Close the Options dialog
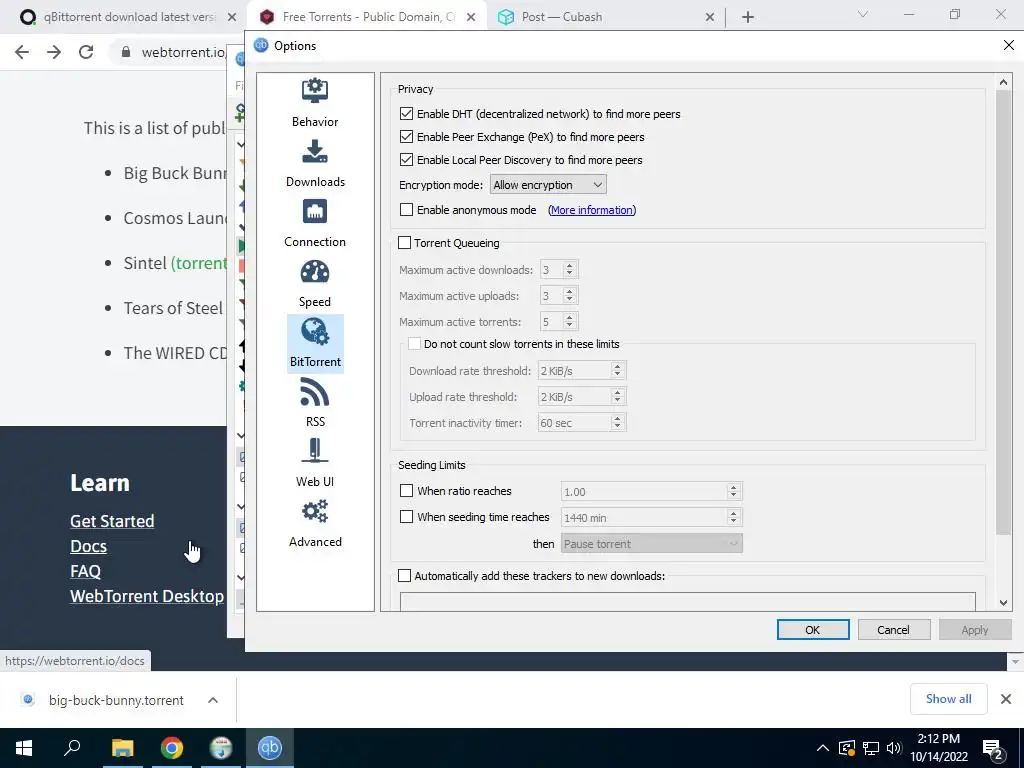Image resolution: width=1024 pixels, height=768 pixels. [1008, 45]
